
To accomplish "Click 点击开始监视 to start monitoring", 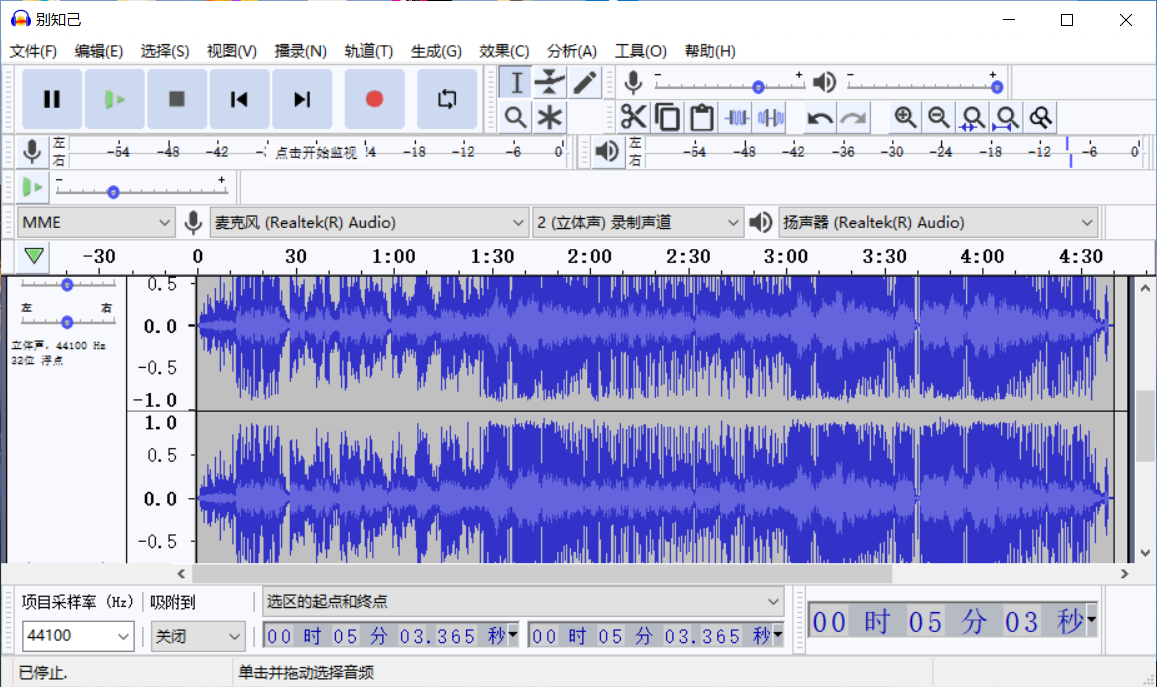I will pos(316,153).
